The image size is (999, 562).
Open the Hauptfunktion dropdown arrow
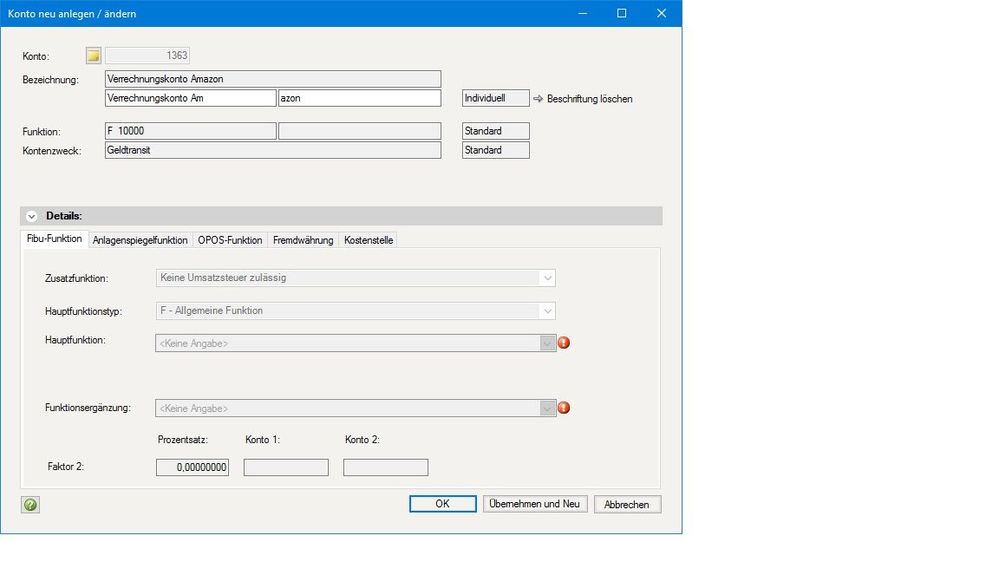click(x=547, y=343)
